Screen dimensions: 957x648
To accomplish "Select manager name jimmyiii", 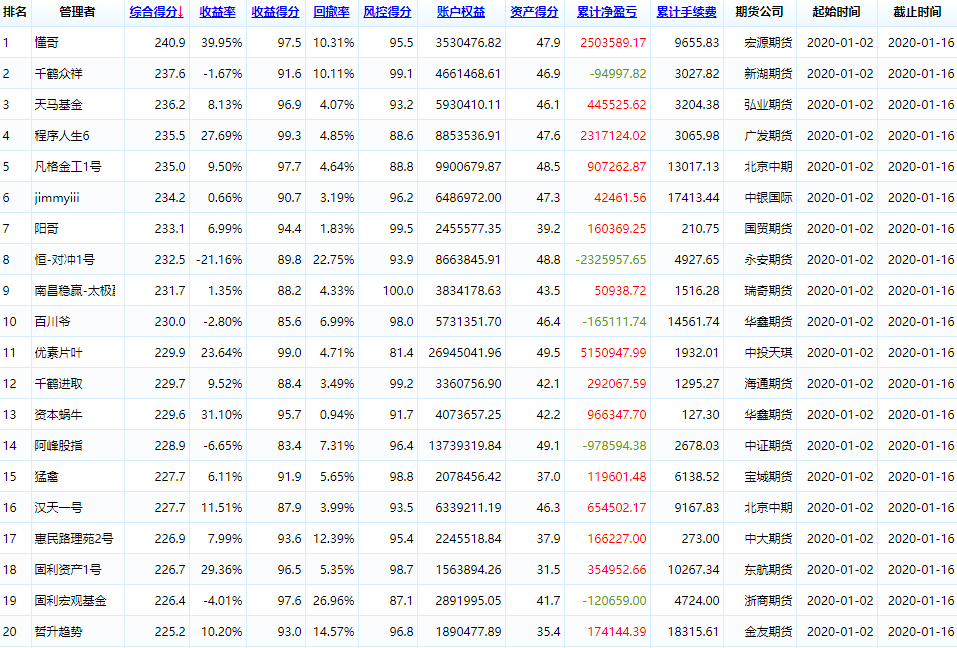I will coord(57,198).
